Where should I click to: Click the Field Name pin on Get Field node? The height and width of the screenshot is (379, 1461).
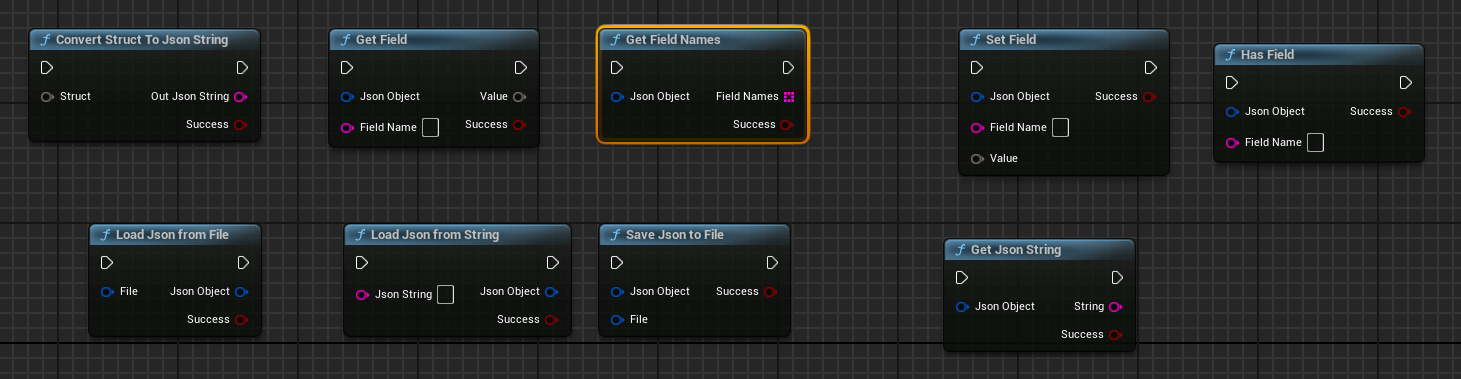pyautogui.click(x=347, y=128)
